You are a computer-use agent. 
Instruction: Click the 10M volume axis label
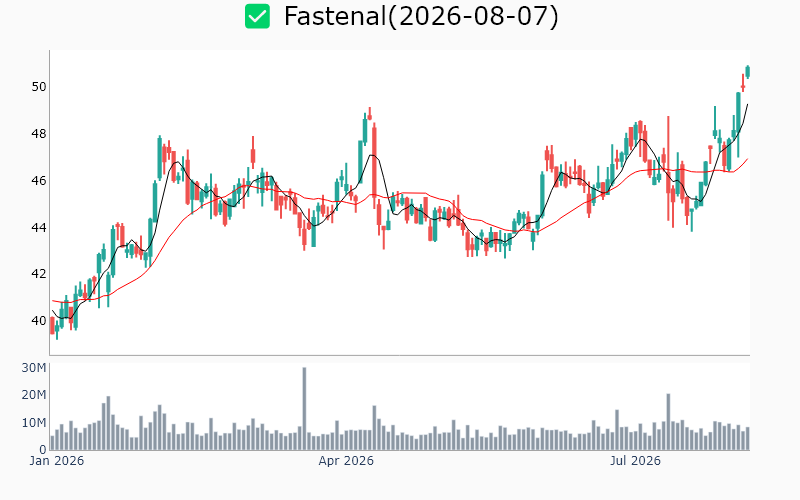tap(34, 422)
